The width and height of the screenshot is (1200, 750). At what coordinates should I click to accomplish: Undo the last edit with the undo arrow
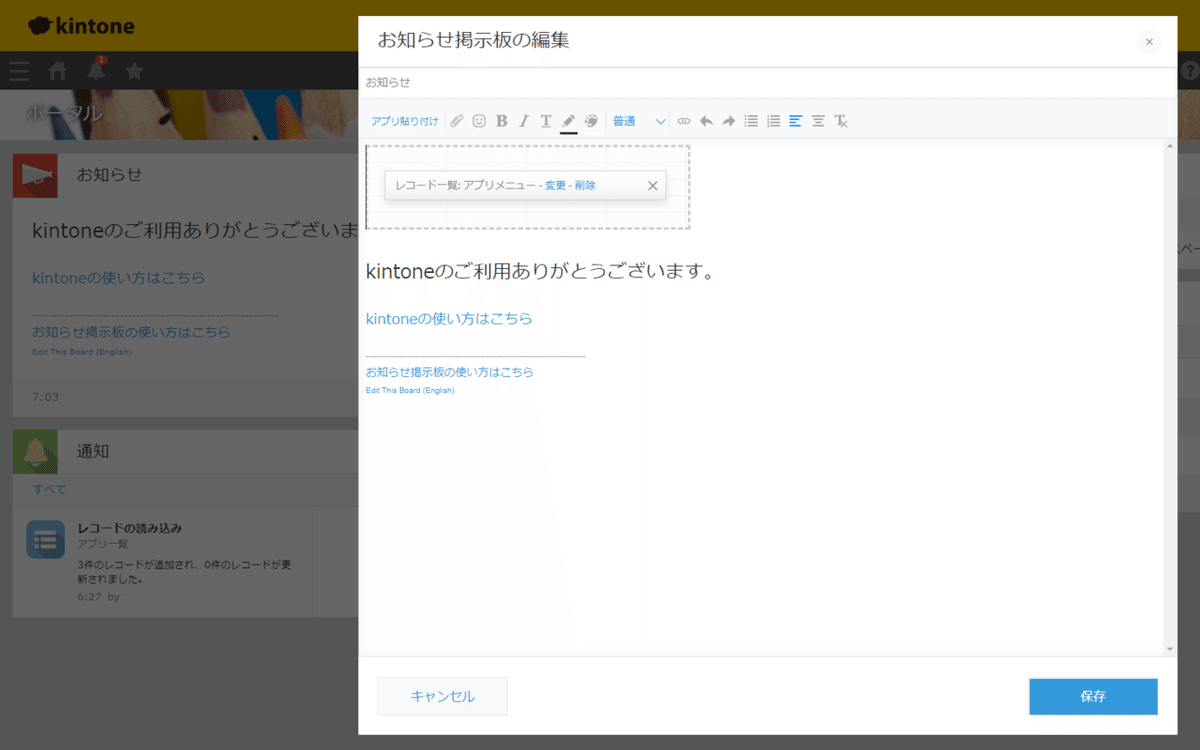(707, 120)
